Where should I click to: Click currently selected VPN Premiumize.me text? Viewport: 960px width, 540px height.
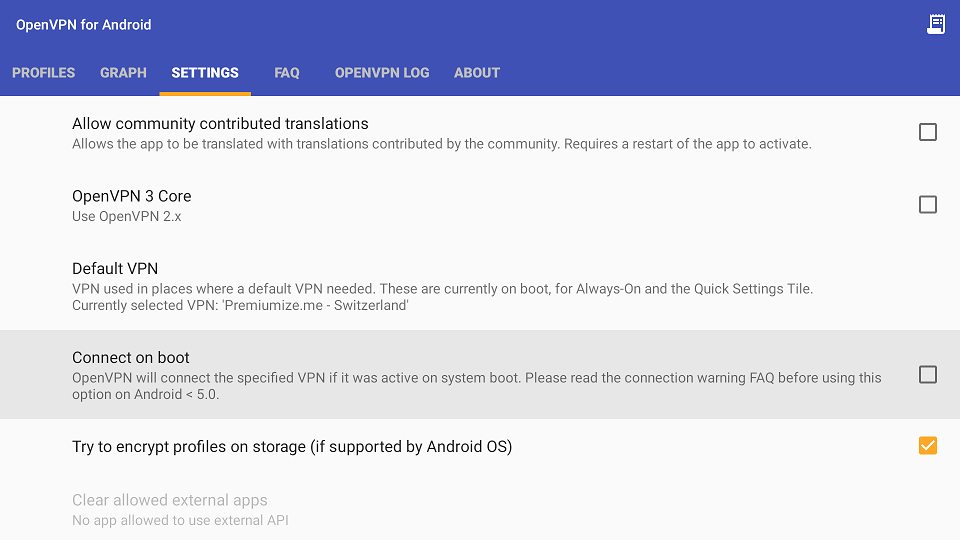point(240,306)
